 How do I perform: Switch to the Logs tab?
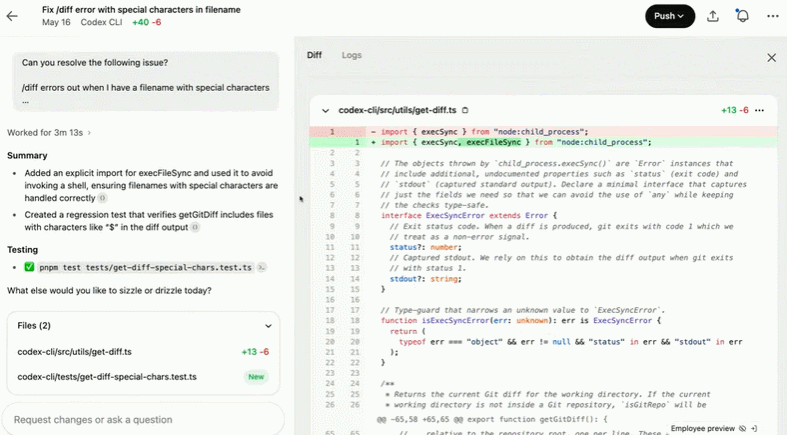[x=351, y=55]
